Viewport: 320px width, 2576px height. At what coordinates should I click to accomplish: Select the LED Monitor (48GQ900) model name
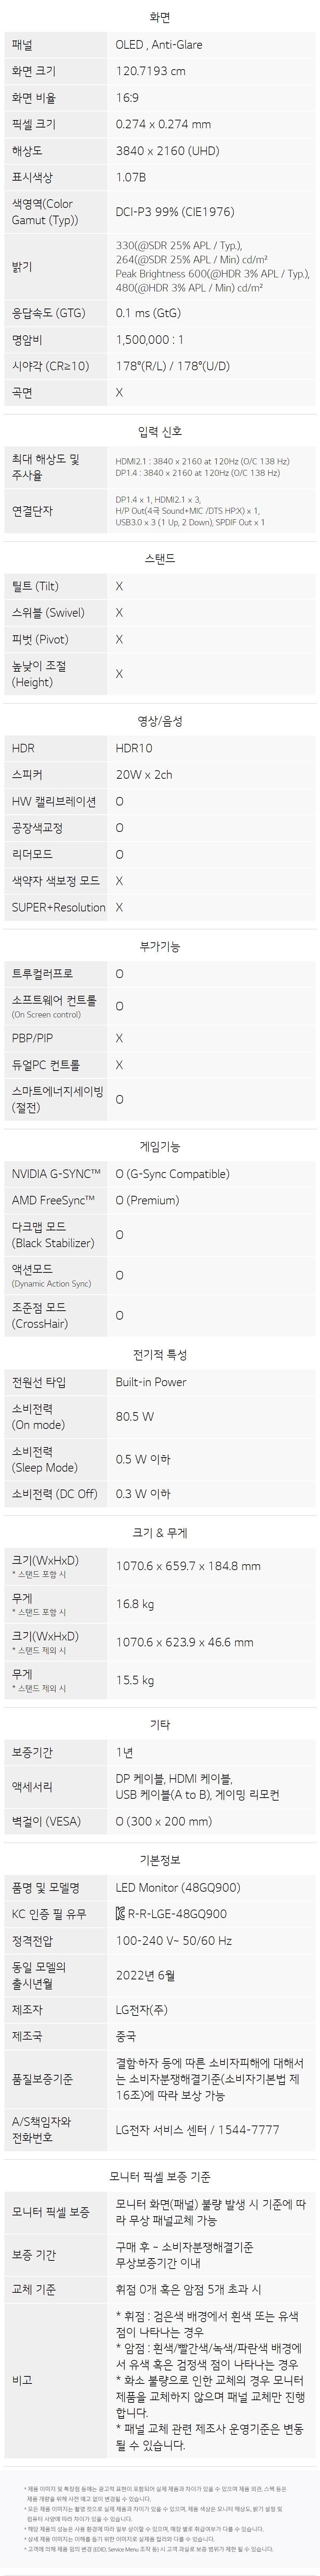click(178, 1887)
